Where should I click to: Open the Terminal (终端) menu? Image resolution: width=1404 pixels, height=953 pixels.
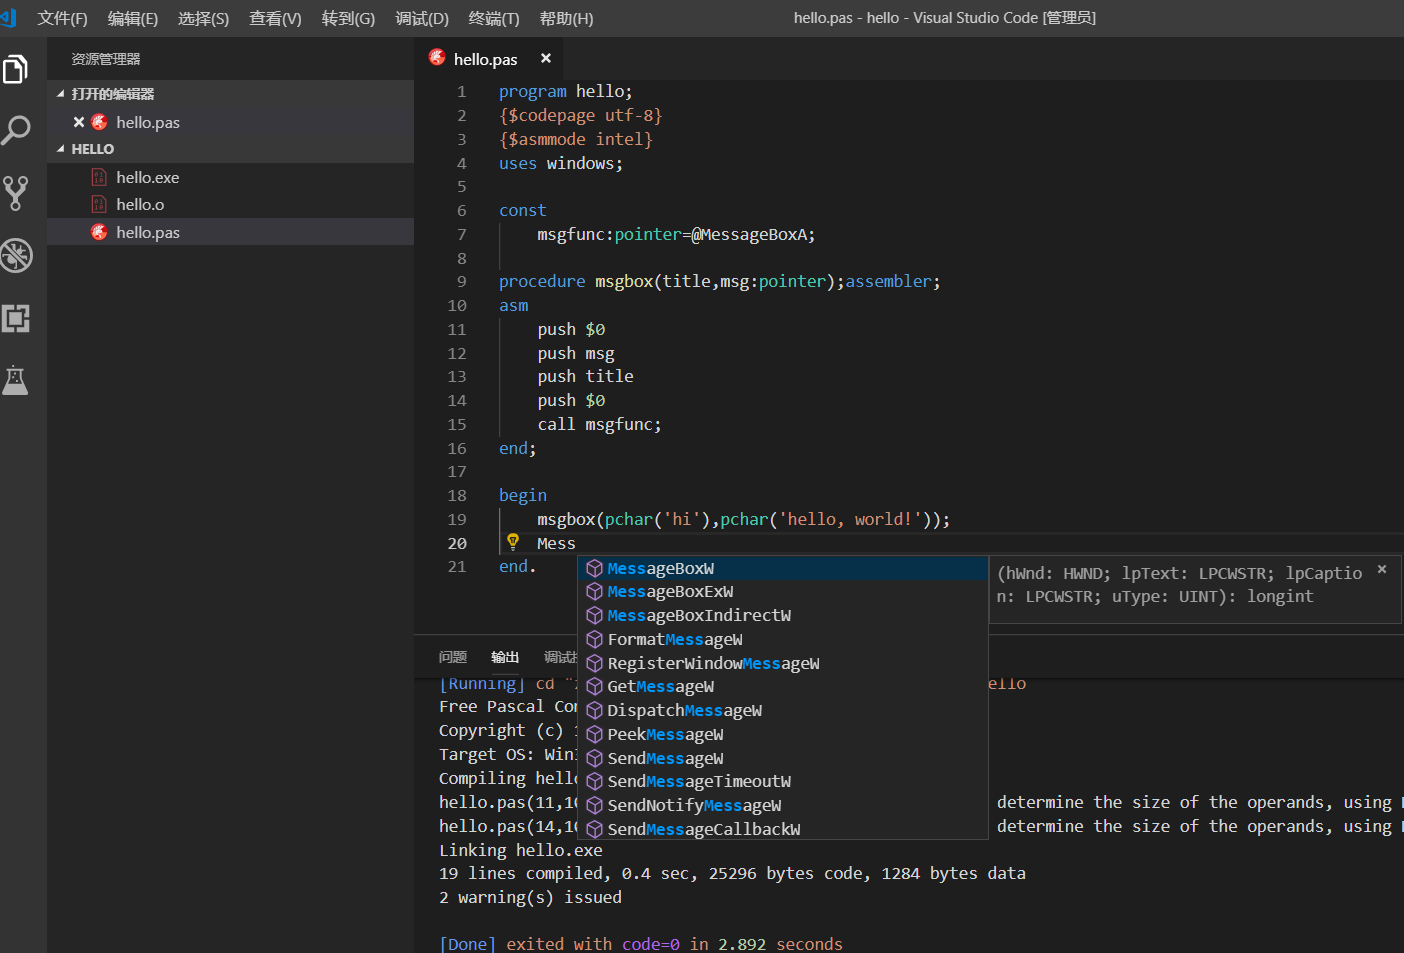click(493, 18)
